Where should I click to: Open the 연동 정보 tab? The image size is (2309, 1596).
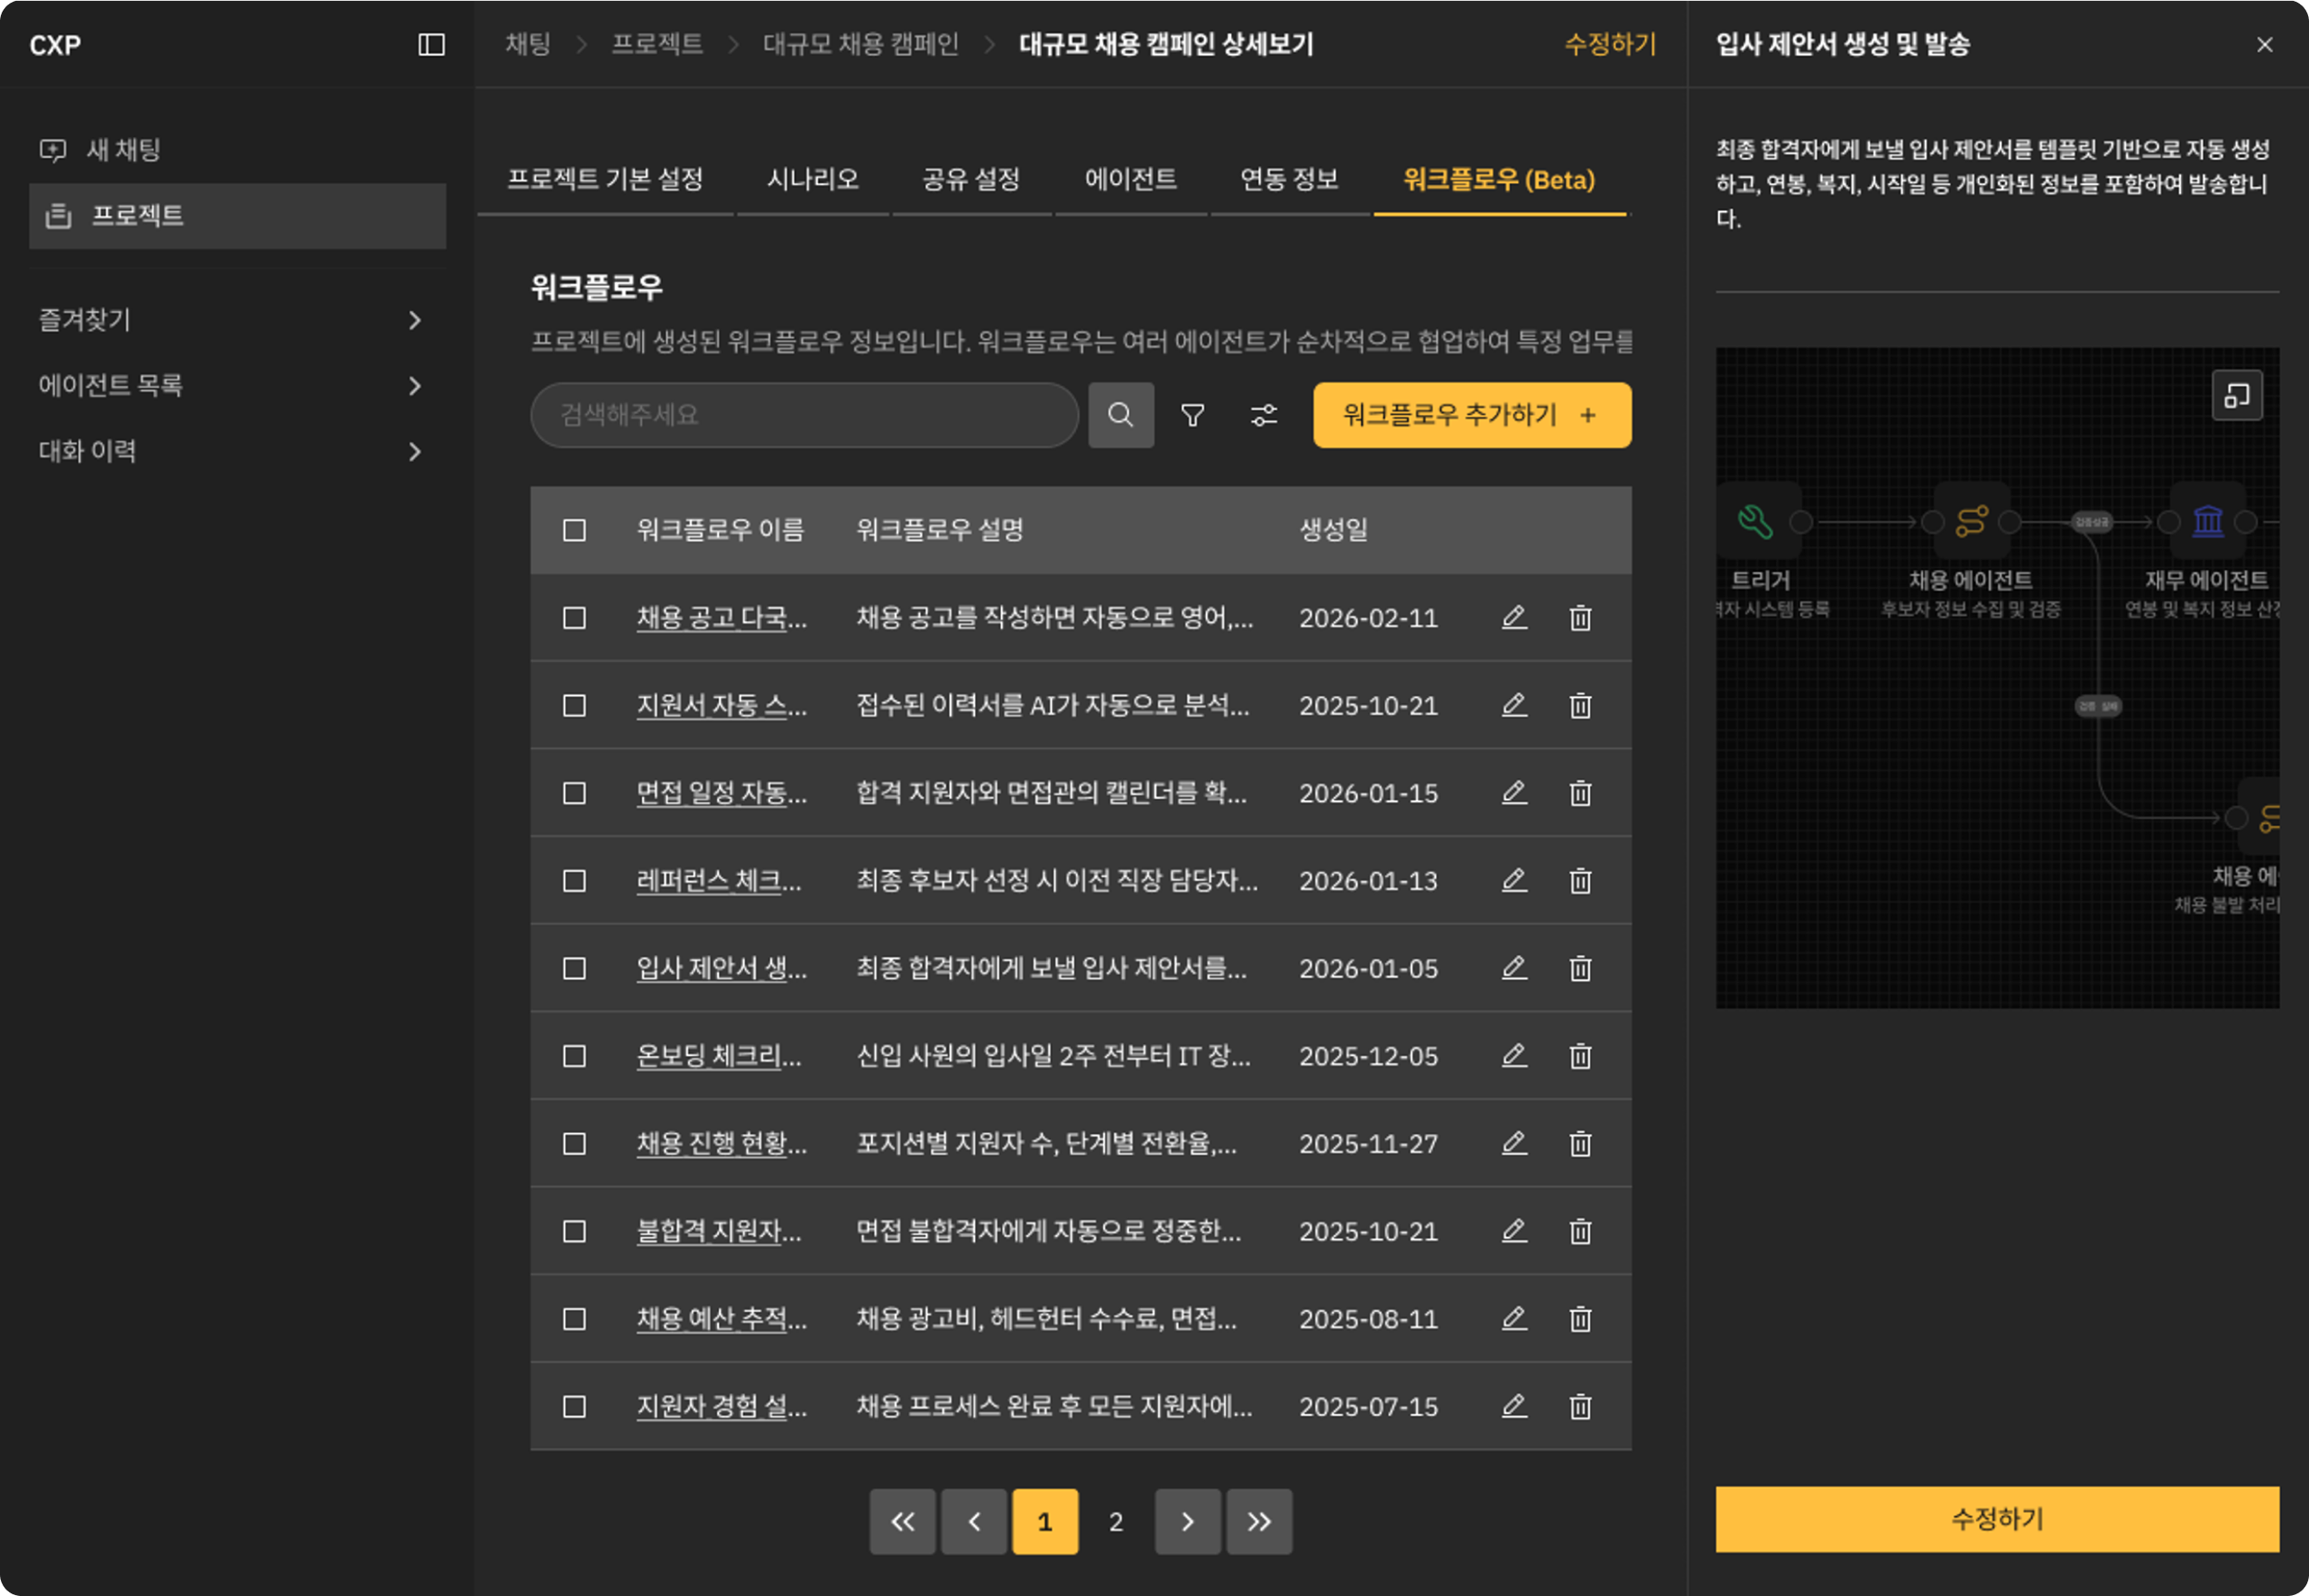(1289, 180)
